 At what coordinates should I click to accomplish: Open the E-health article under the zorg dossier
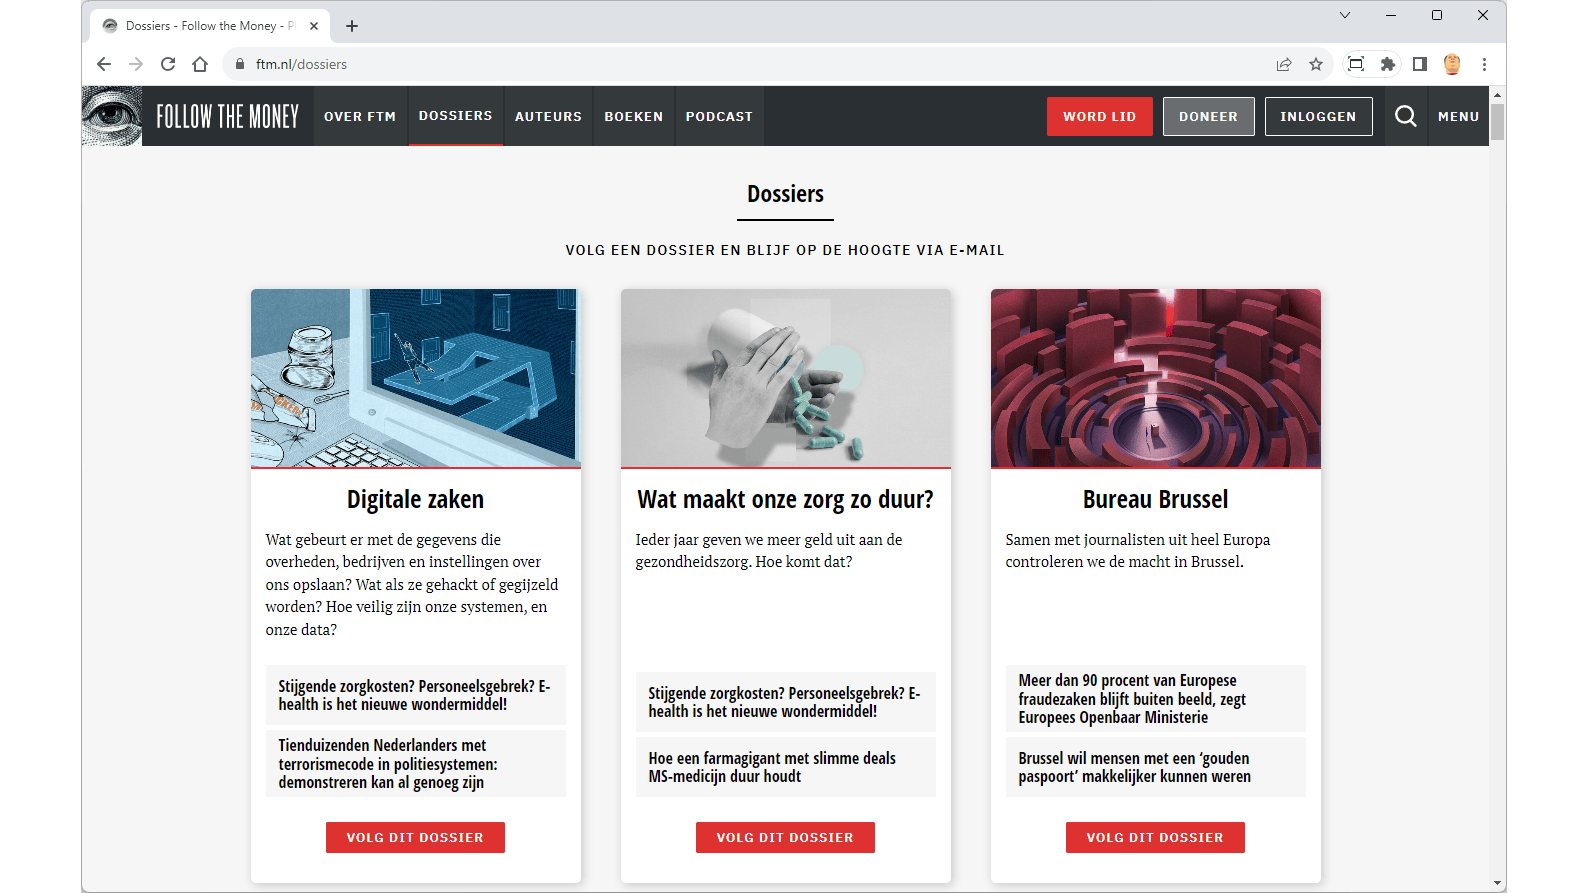pos(786,702)
